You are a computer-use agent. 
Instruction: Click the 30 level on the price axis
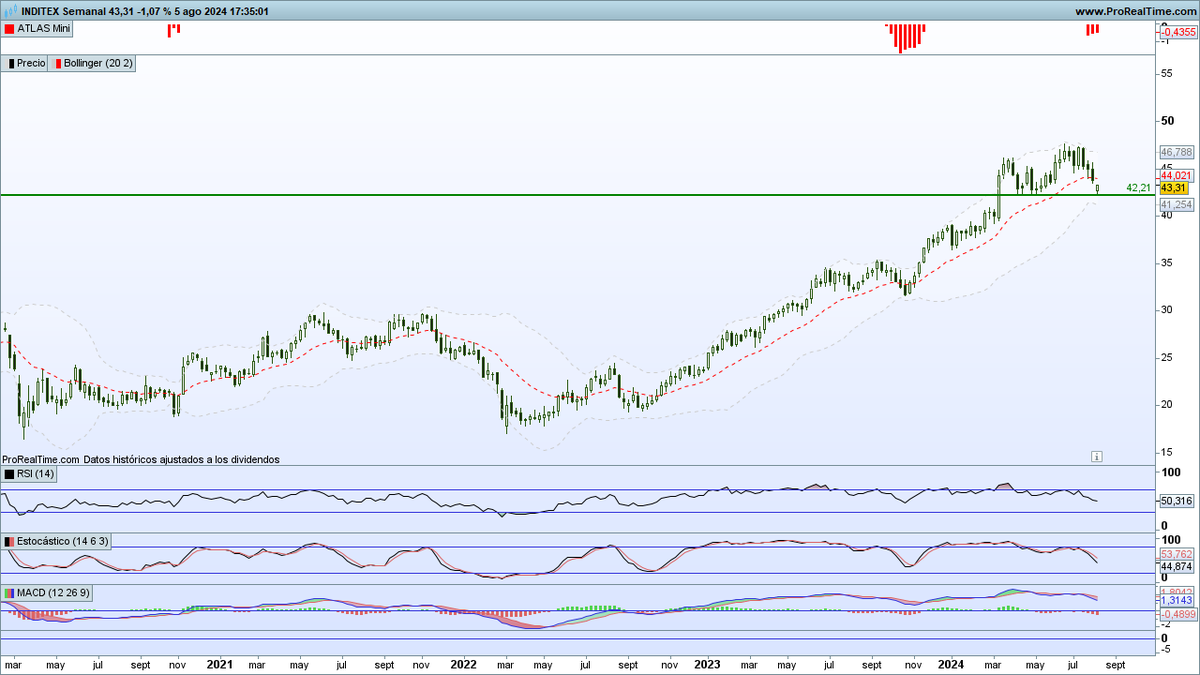1166,310
